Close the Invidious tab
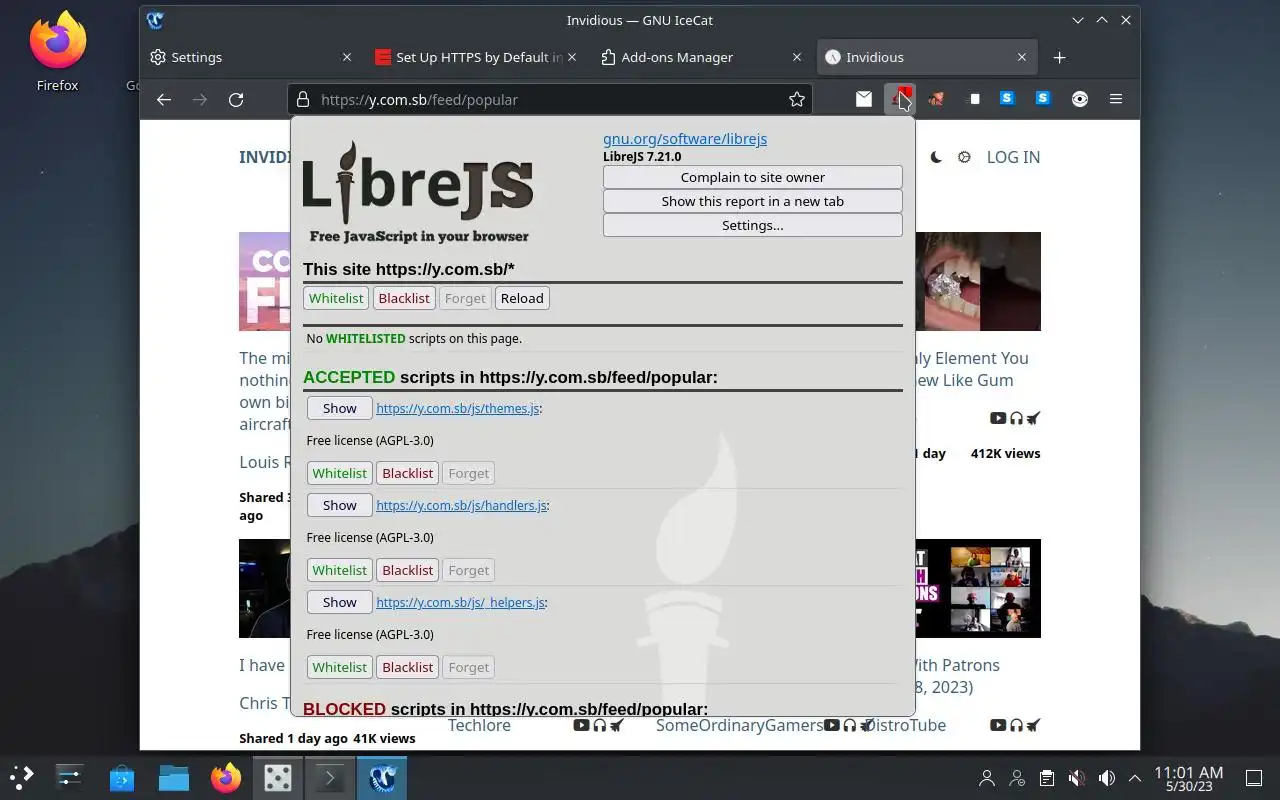 pos(1021,57)
